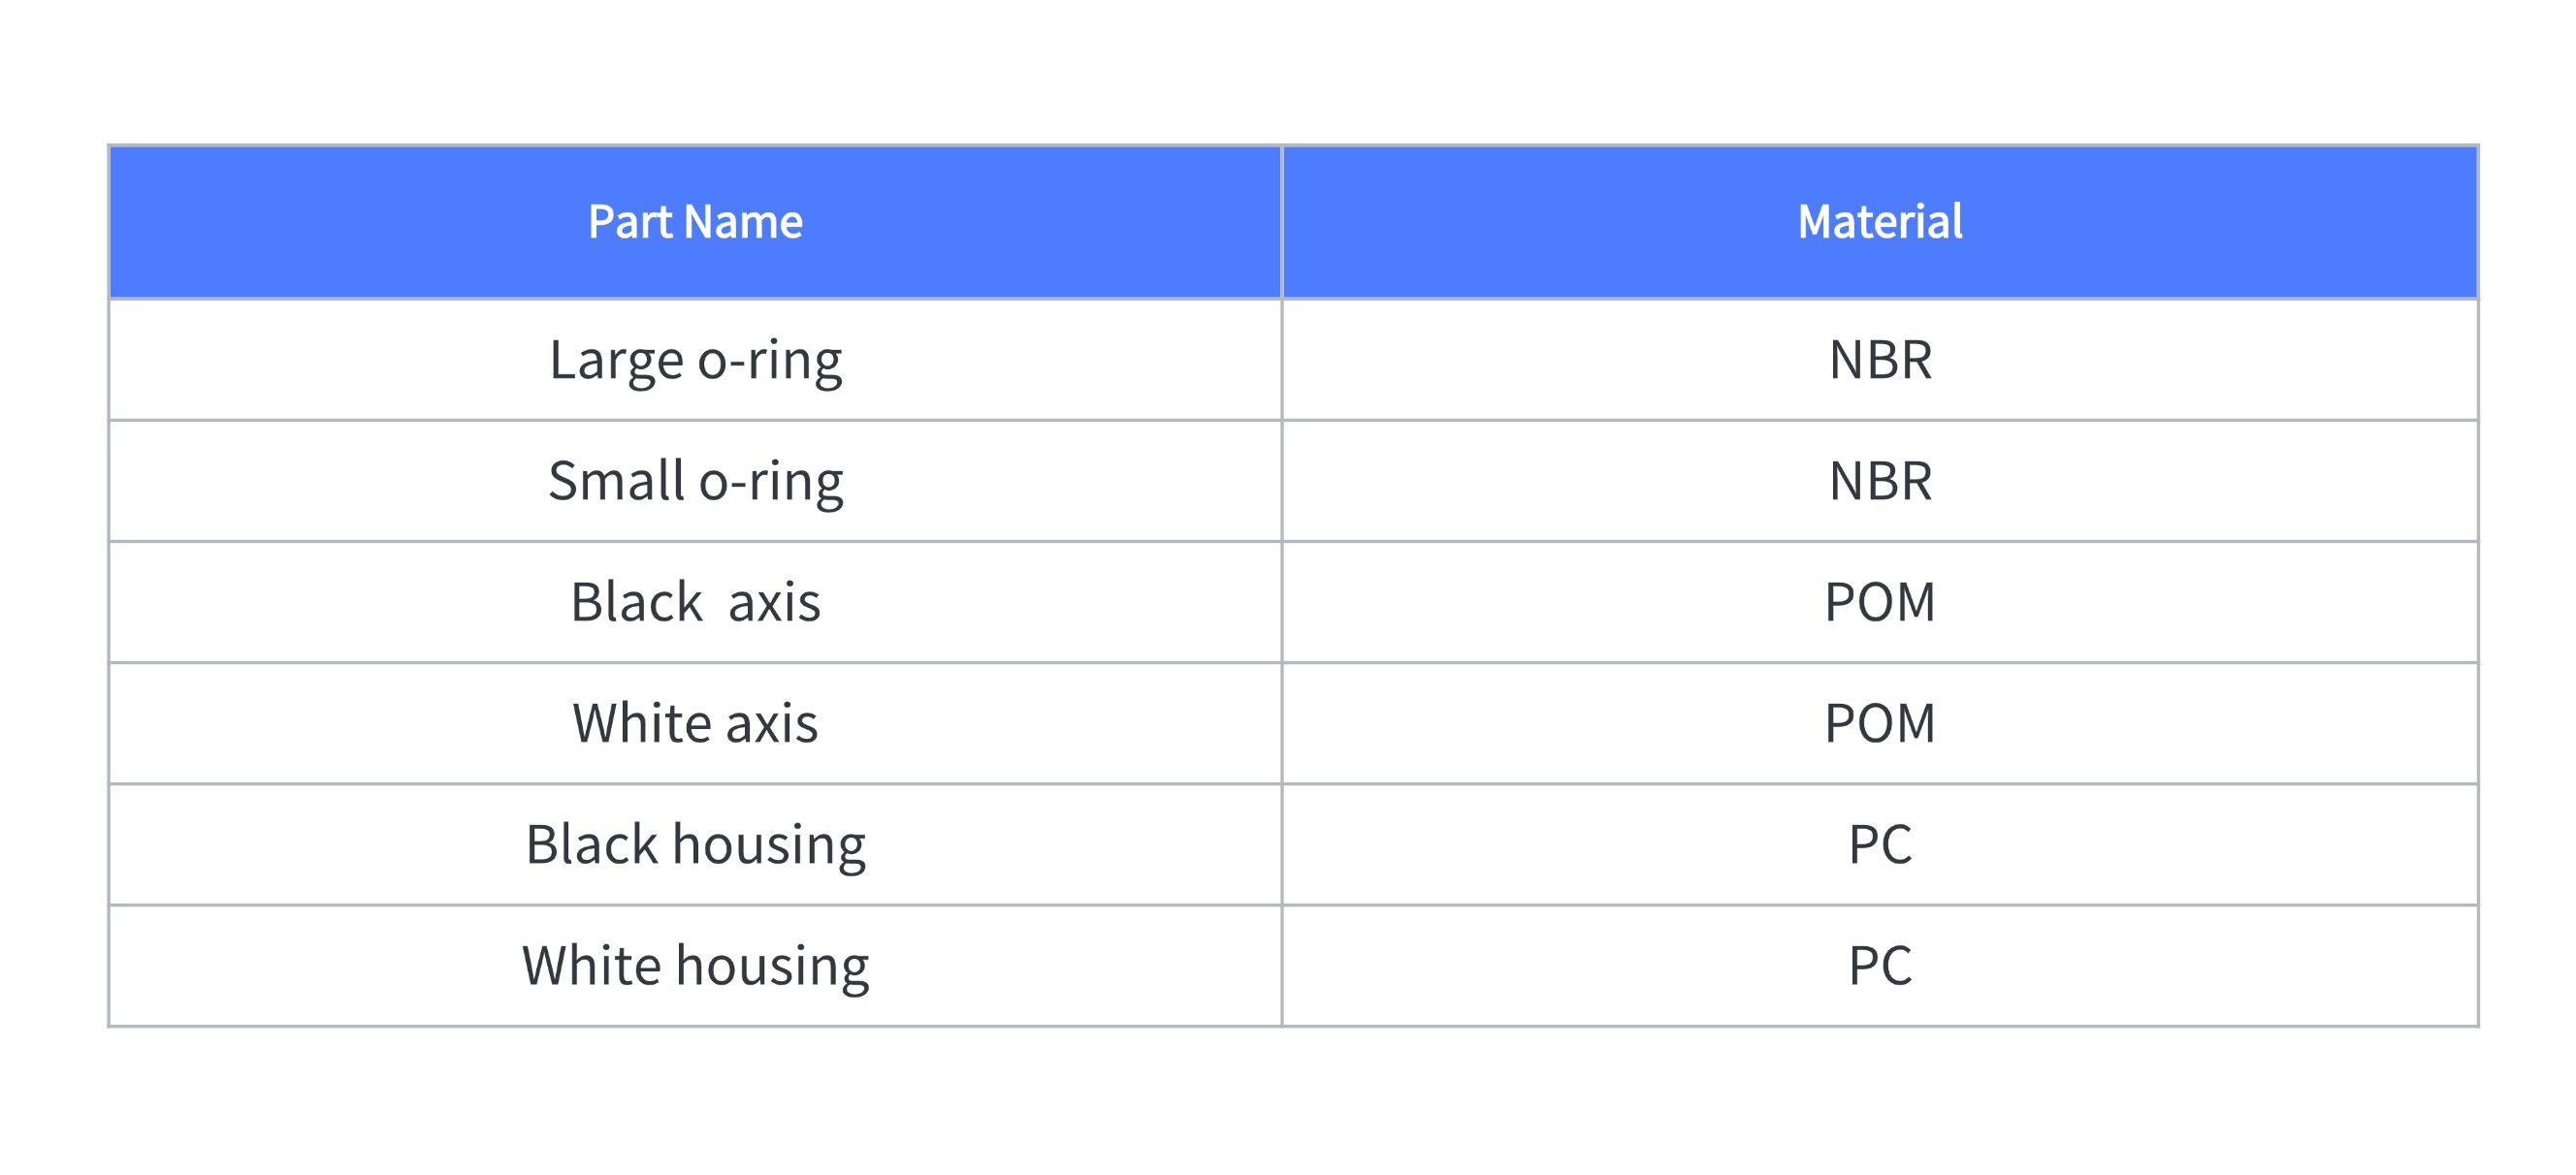Click the White axis cell

pos(695,723)
